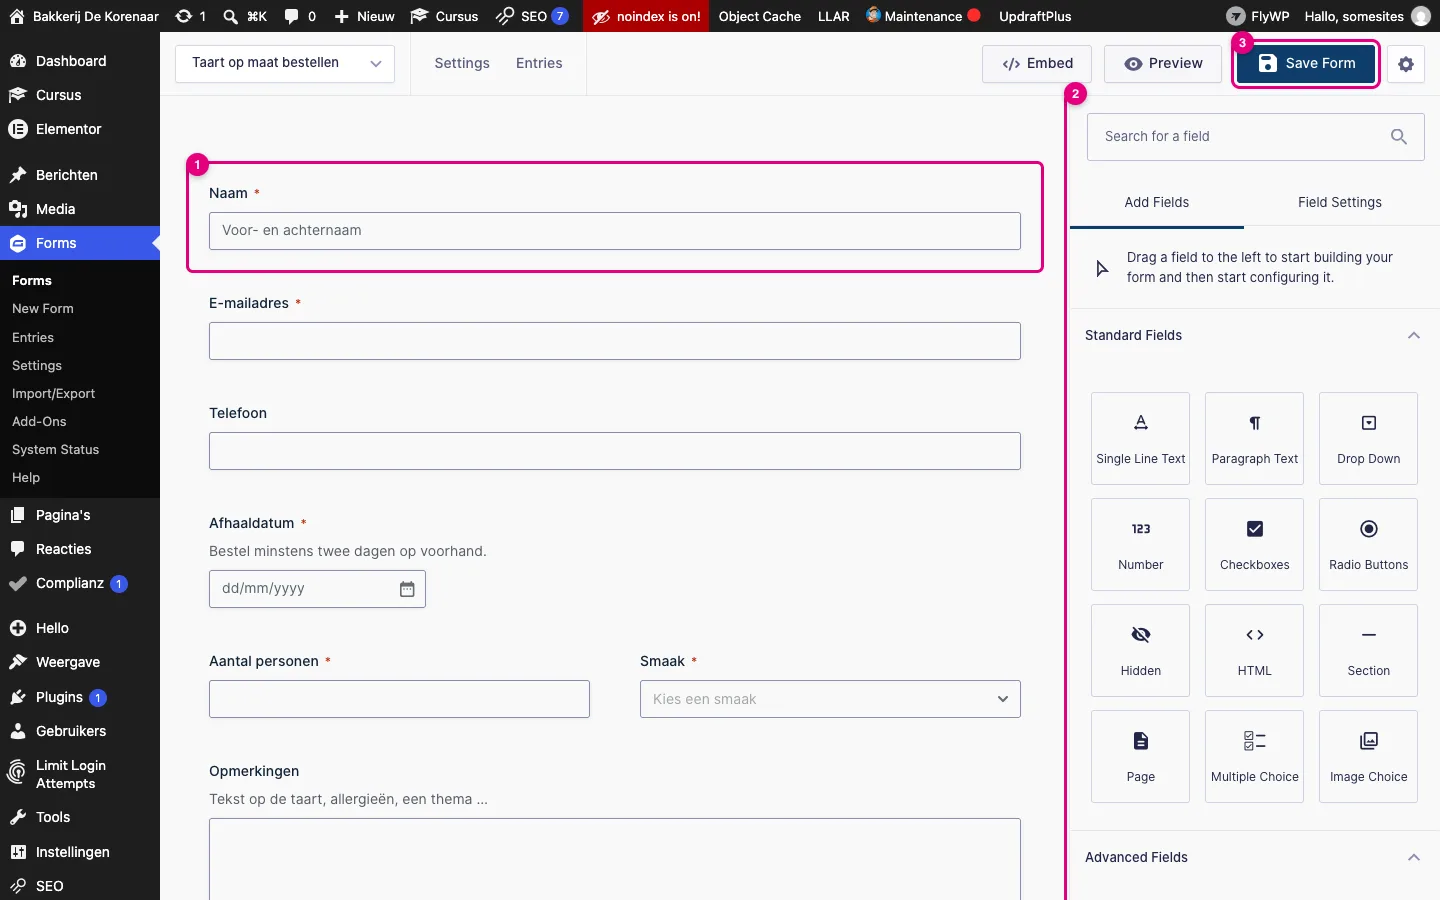
Task: Open the Smaak dropdown
Action: click(830, 699)
